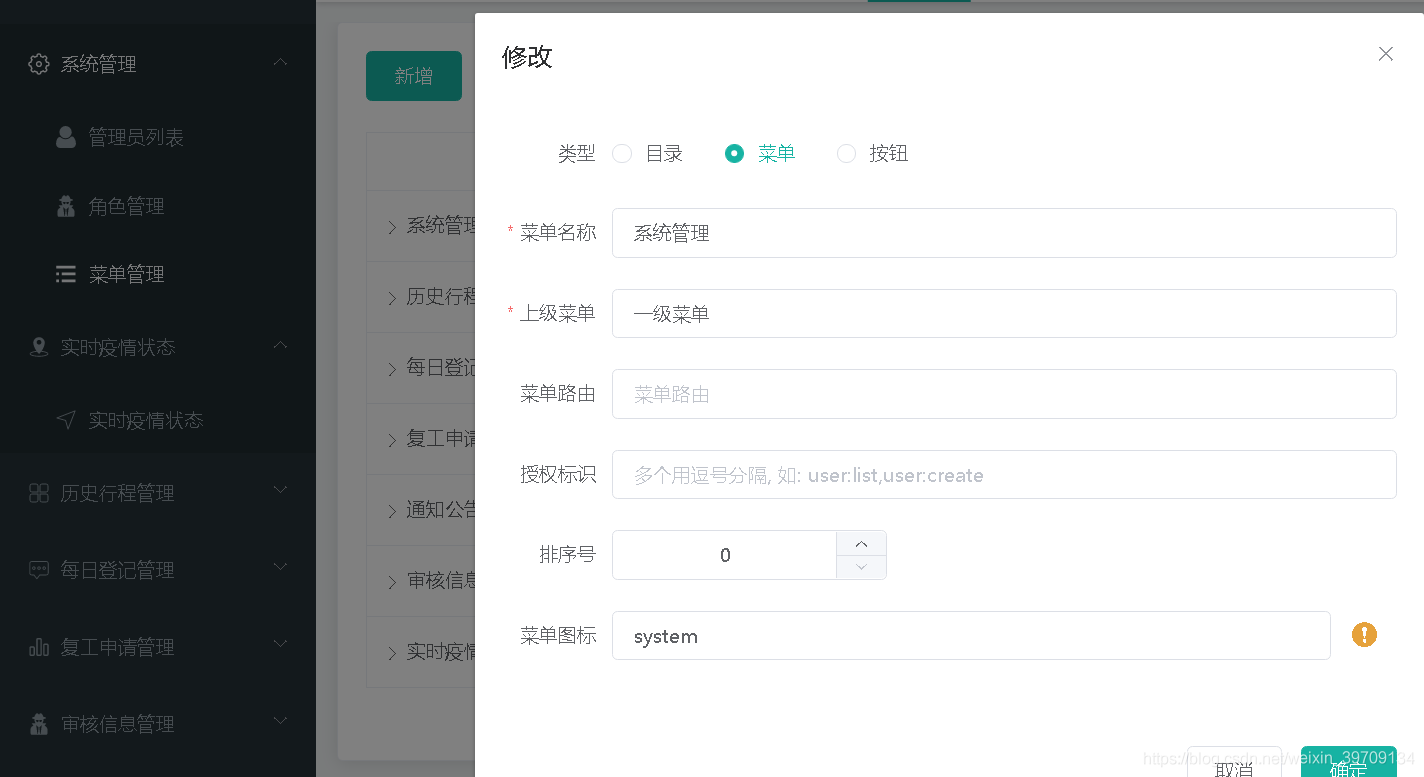Click the chat bubble icon beside 每日登记管理
Screen dimensions: 1424x777
click(39, 570)
